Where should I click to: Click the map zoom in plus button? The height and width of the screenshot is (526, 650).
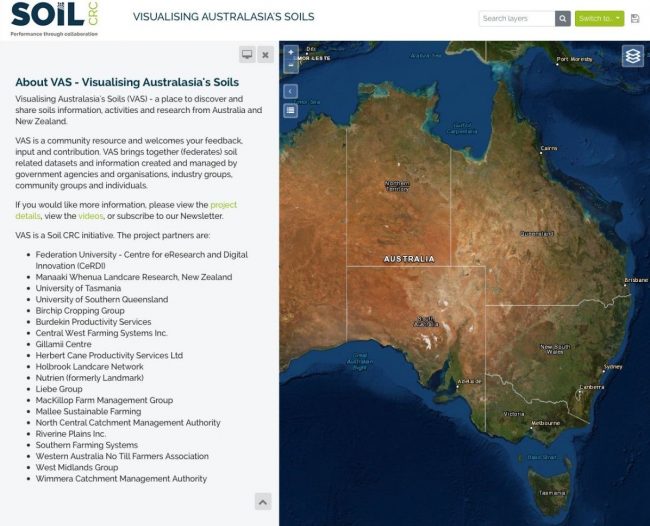click(291, 52)
